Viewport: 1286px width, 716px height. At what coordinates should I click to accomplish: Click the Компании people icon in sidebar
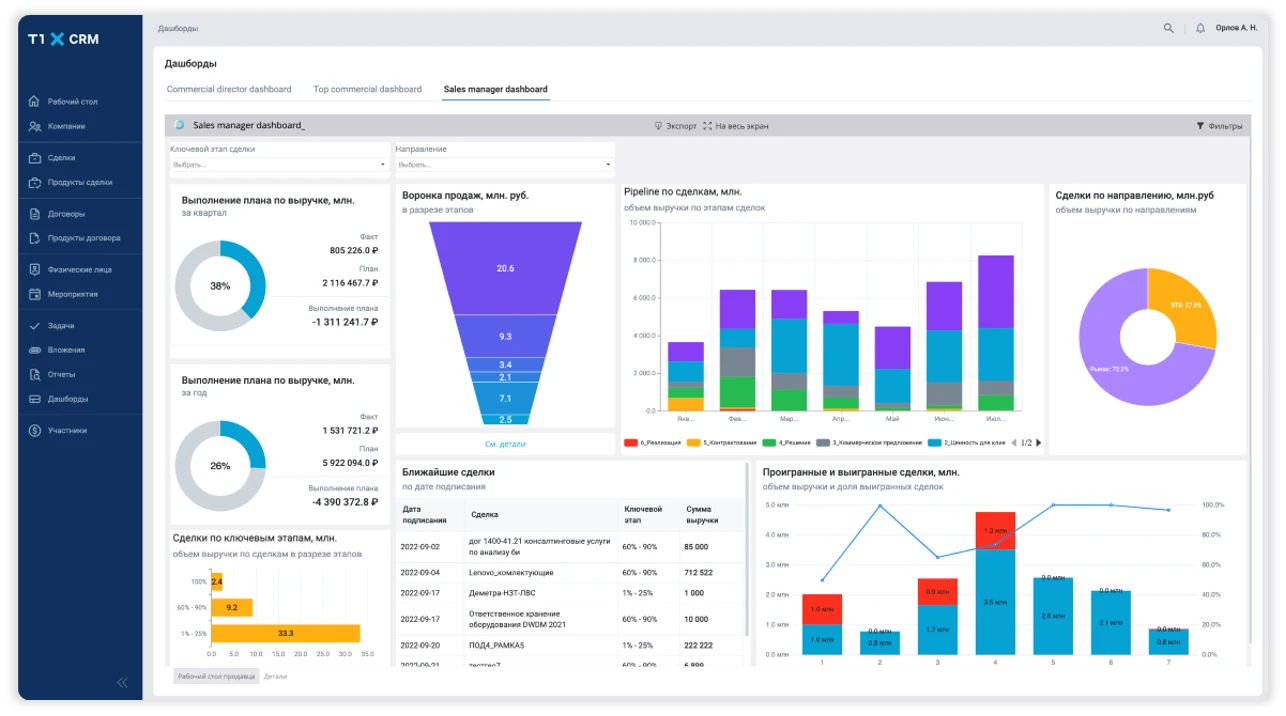pos(35,127)
